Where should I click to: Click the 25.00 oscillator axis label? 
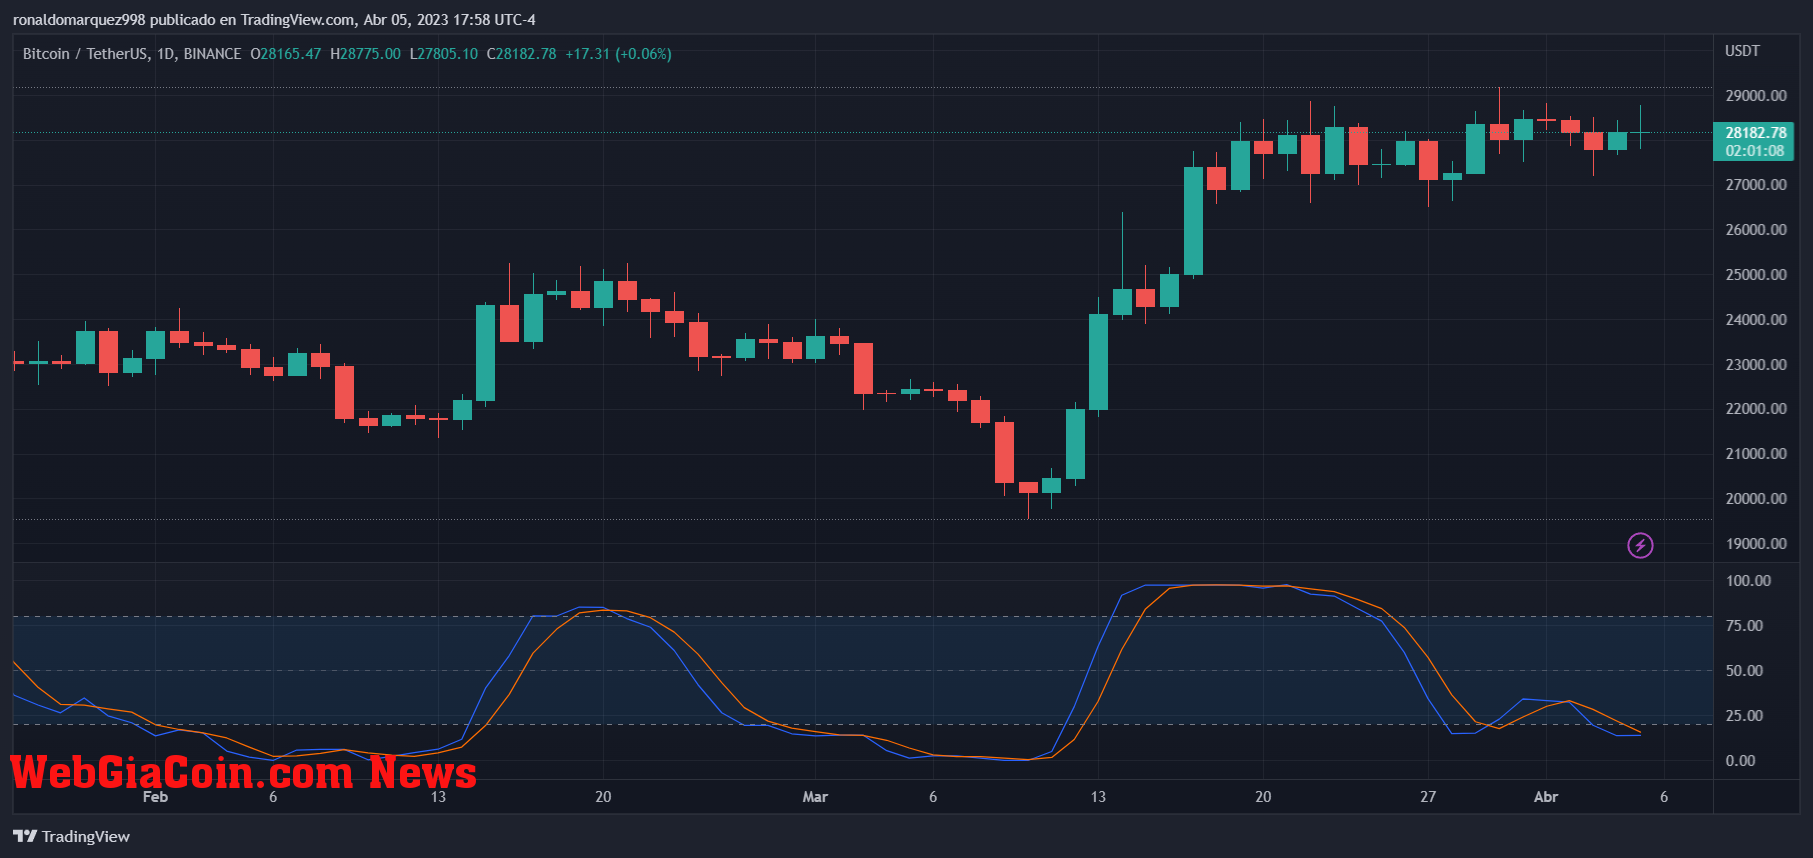coord(1744,716)
